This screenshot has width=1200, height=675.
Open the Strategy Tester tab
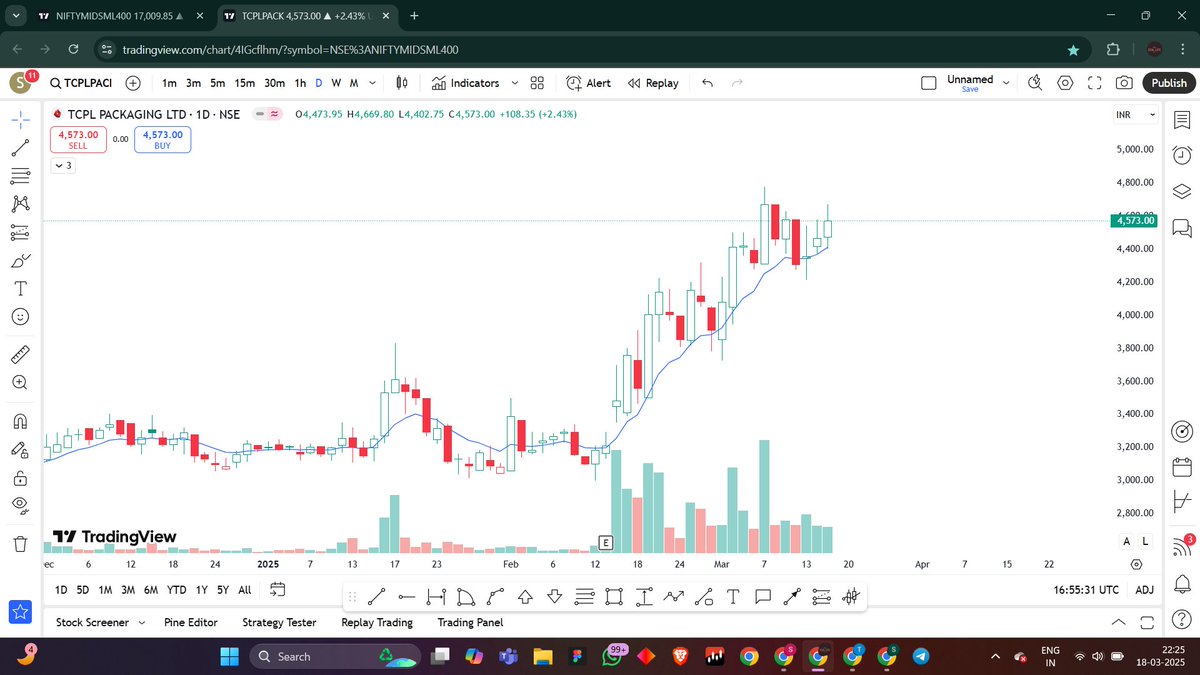click(279, 622)
